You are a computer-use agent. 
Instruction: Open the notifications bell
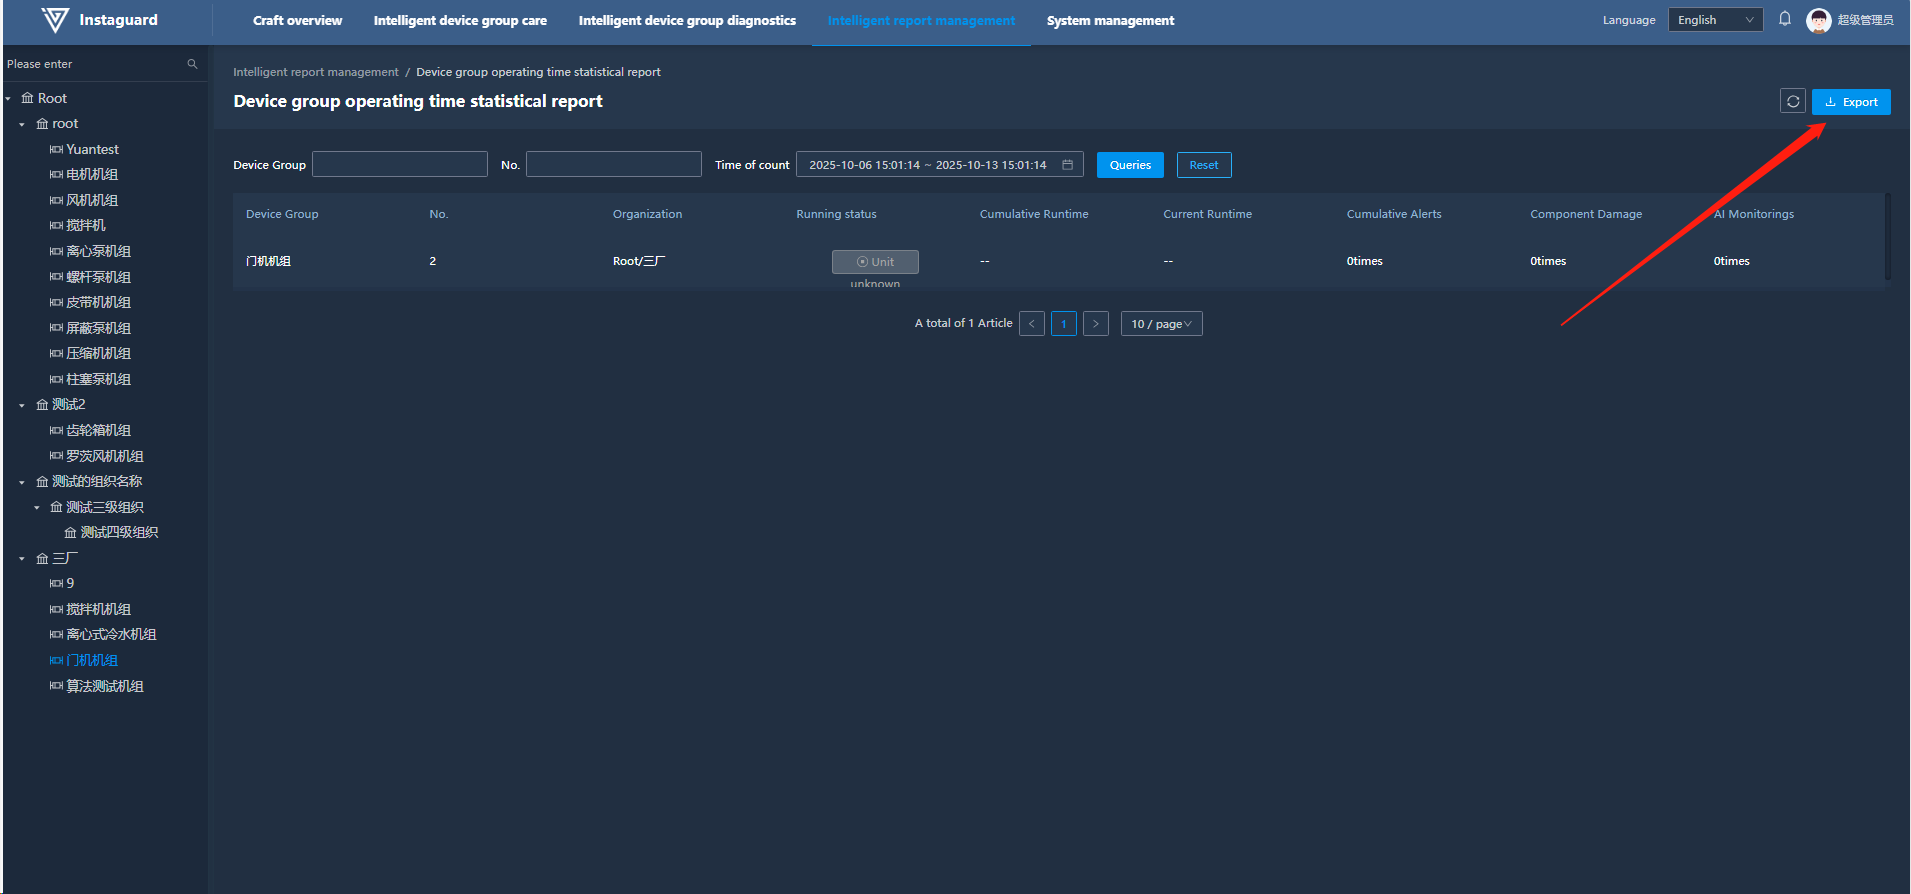click(x=1785, y=19)
